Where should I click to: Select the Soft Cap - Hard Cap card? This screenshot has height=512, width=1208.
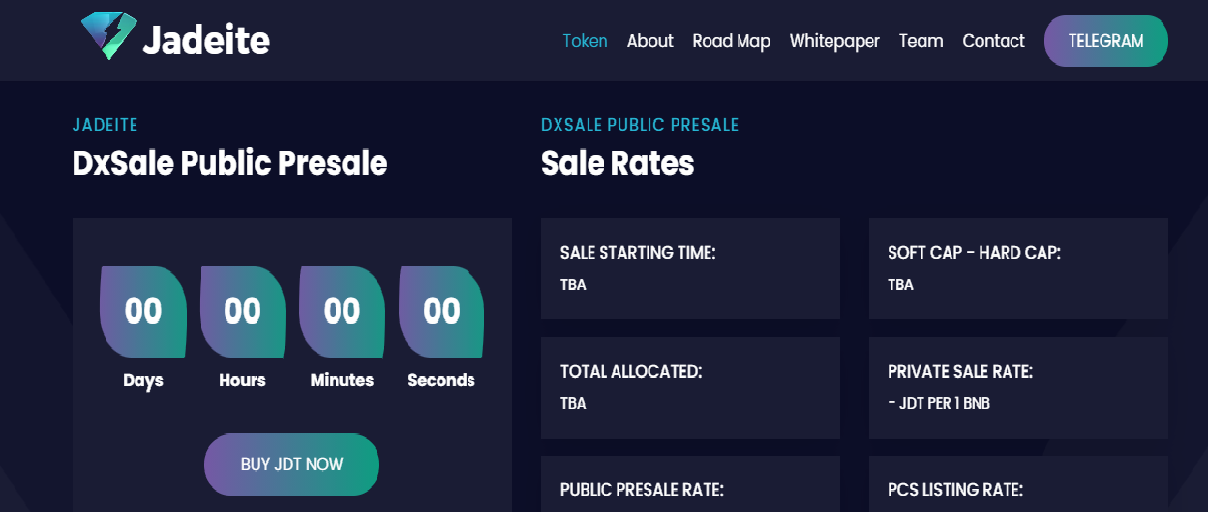(1018, 268)
